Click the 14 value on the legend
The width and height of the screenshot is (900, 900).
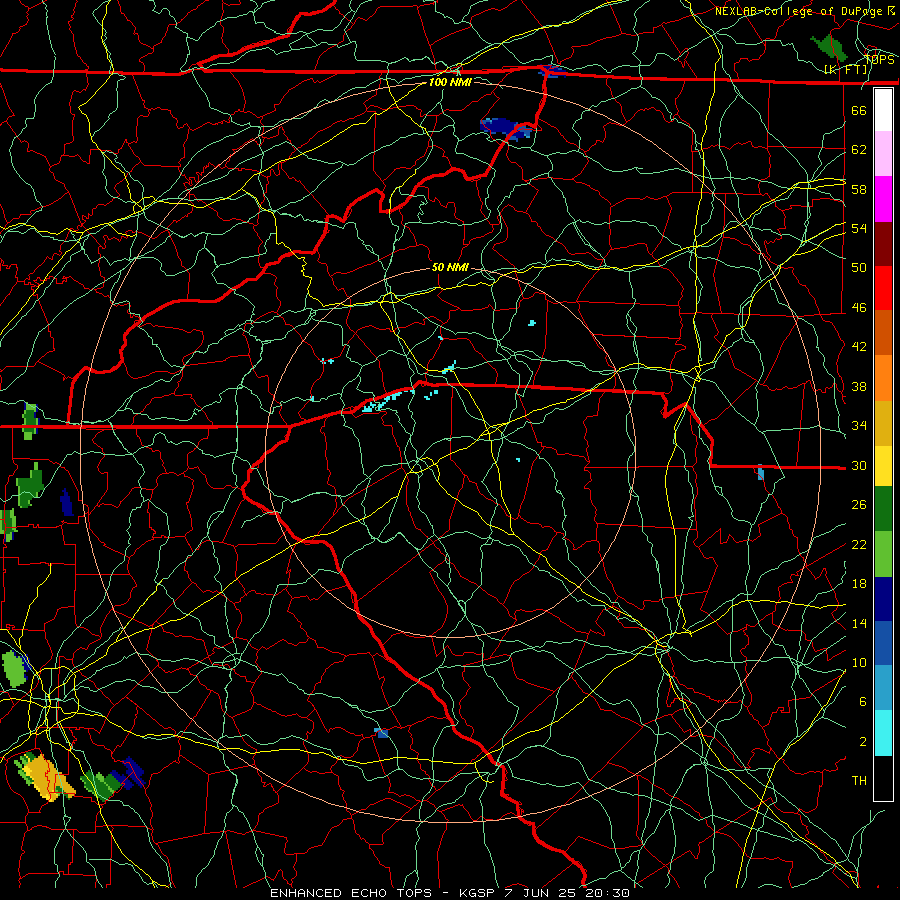click(x=859, y=623)
